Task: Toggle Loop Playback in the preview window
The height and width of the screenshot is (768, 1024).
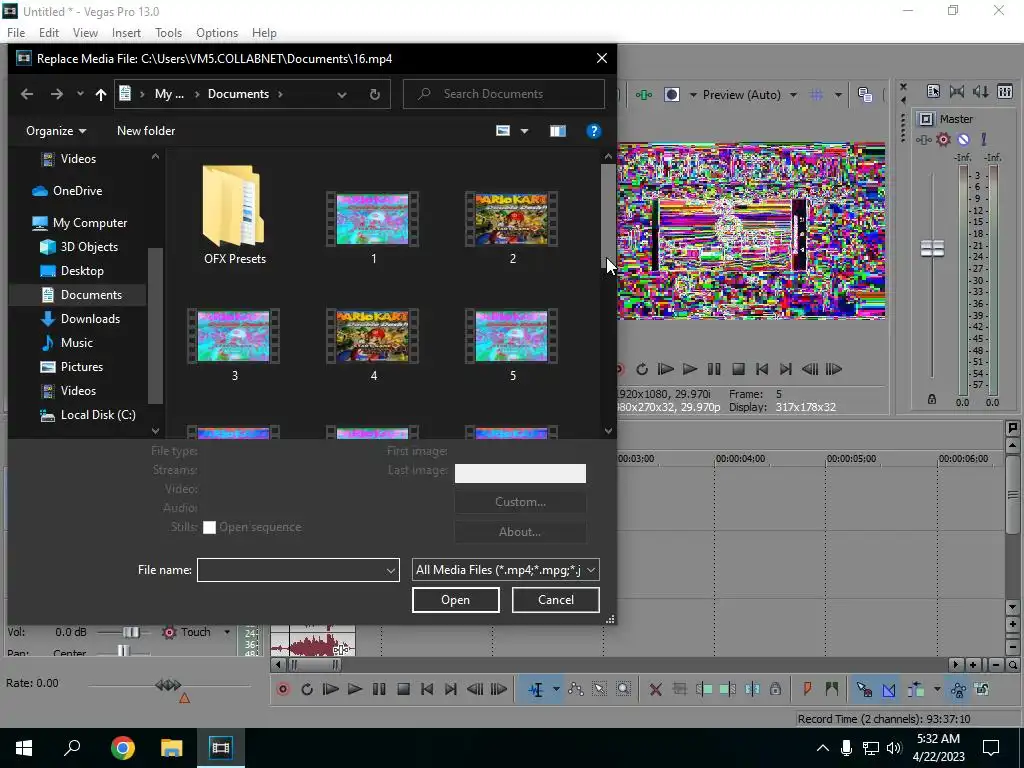Action: click(x=641, y=369)
